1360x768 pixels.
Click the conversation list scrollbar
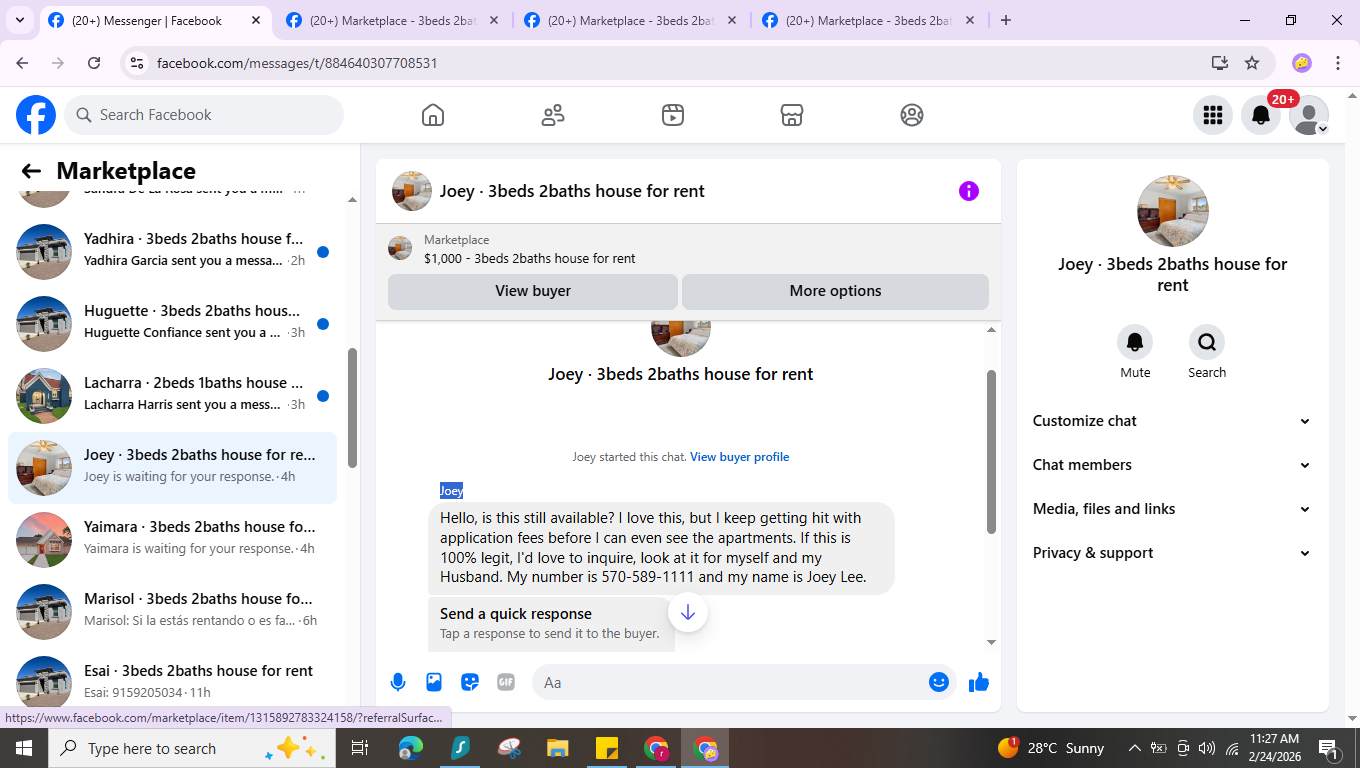[x=352, y=407]
